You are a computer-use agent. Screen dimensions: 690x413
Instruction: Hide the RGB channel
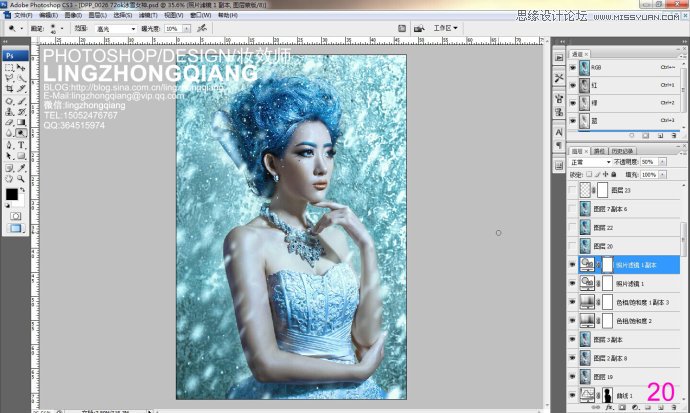573,68
